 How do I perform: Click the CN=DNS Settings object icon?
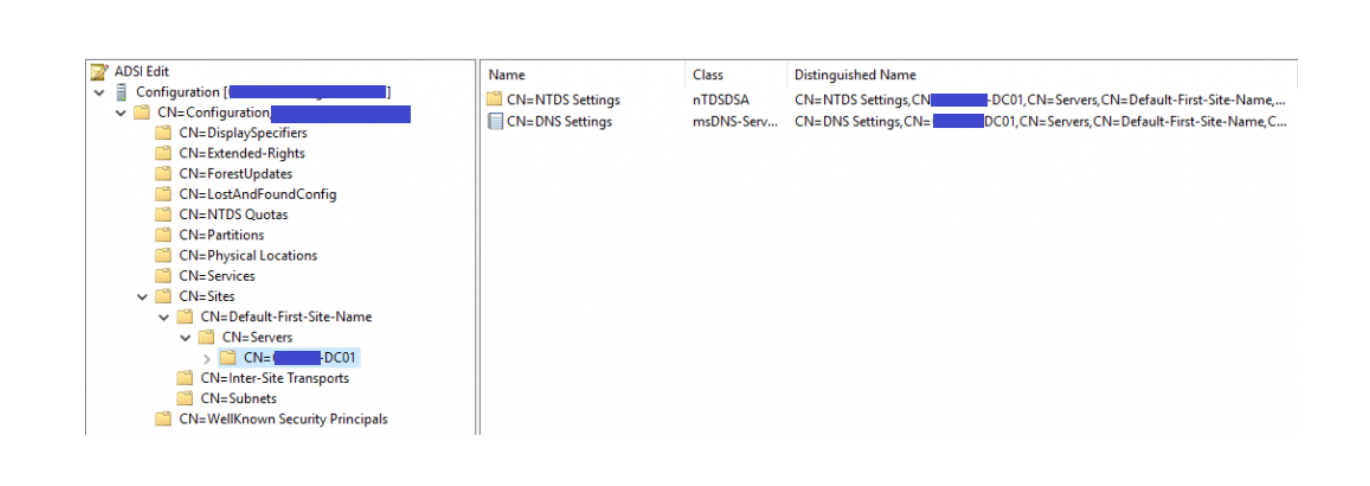[x=494, y=122]
